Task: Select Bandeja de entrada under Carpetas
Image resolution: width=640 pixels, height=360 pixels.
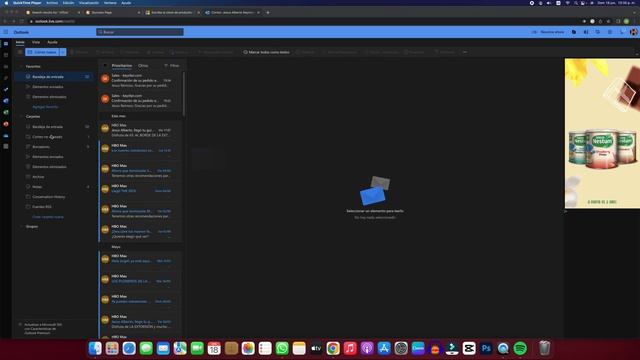Action: pyautogui.click(x=54, y=127)
